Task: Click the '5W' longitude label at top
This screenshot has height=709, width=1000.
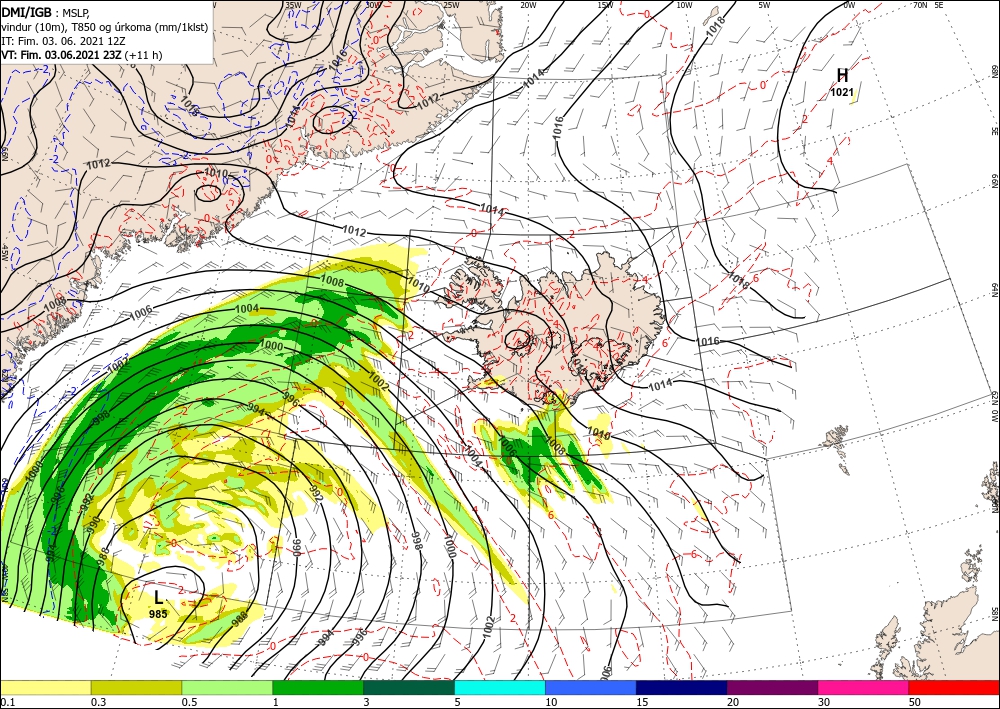Action: click(x=764, y=4)
